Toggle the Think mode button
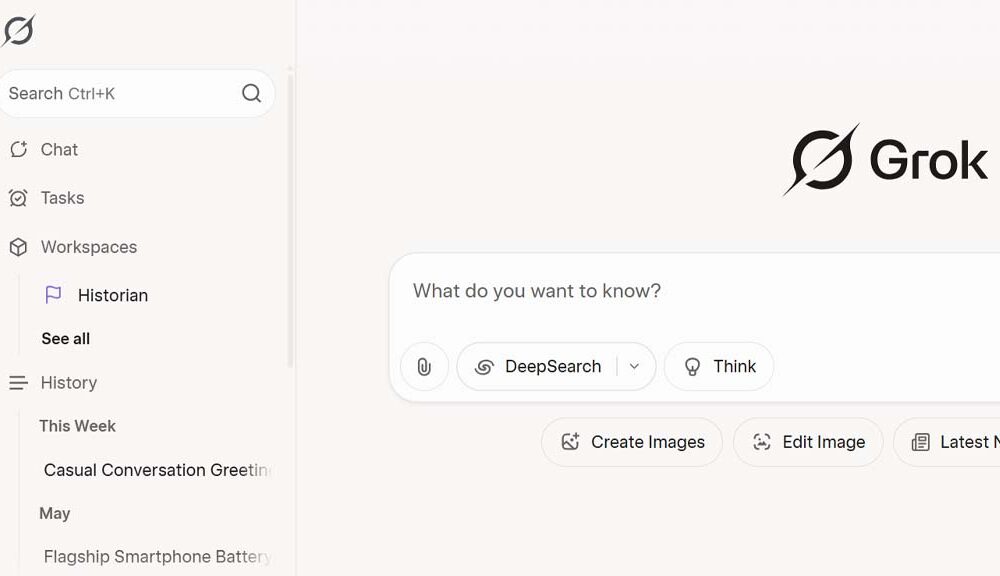This screenshot has width=1000, height=576. pyautogui.click(x=719, y=366)
